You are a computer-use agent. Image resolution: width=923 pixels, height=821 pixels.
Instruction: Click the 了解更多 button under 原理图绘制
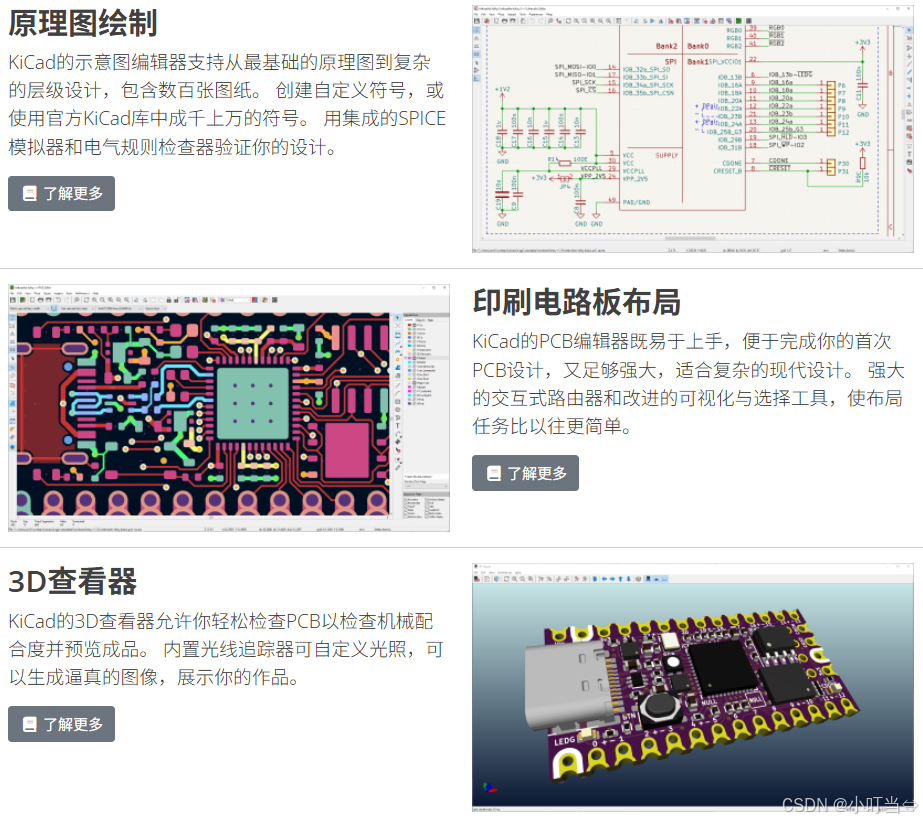(x=61, y=193)
